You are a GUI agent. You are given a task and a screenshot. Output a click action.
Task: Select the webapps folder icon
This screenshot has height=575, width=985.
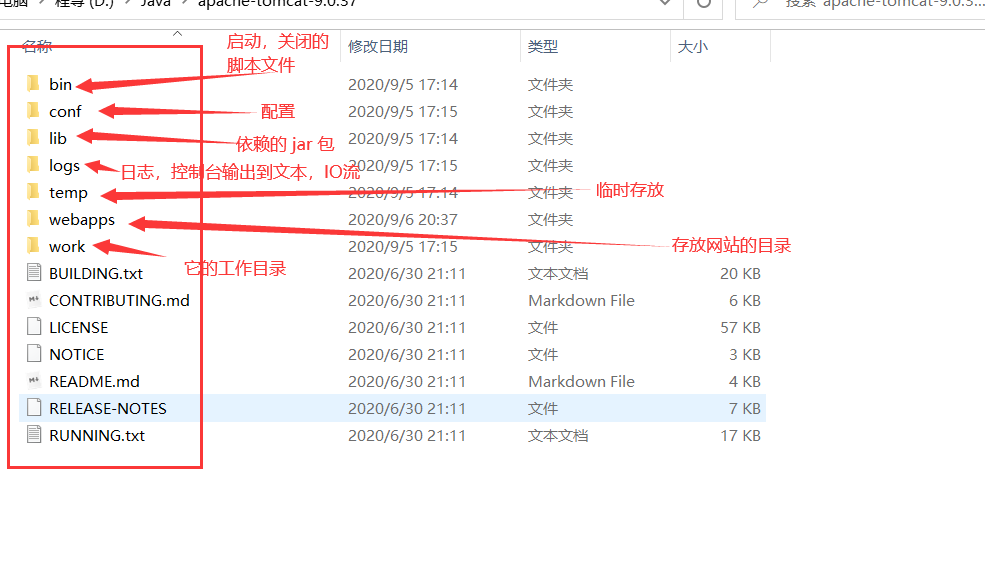[x=34, y=219]
